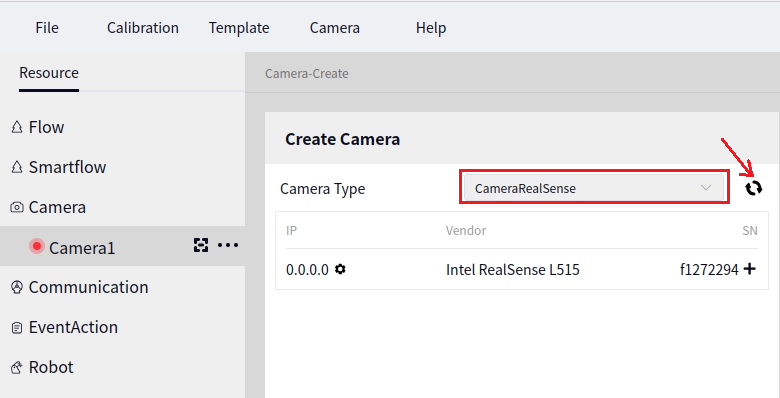The width and height of the screenshot is (780, 398).
Task: Click the Camera Type label
Action: [322, 189]
